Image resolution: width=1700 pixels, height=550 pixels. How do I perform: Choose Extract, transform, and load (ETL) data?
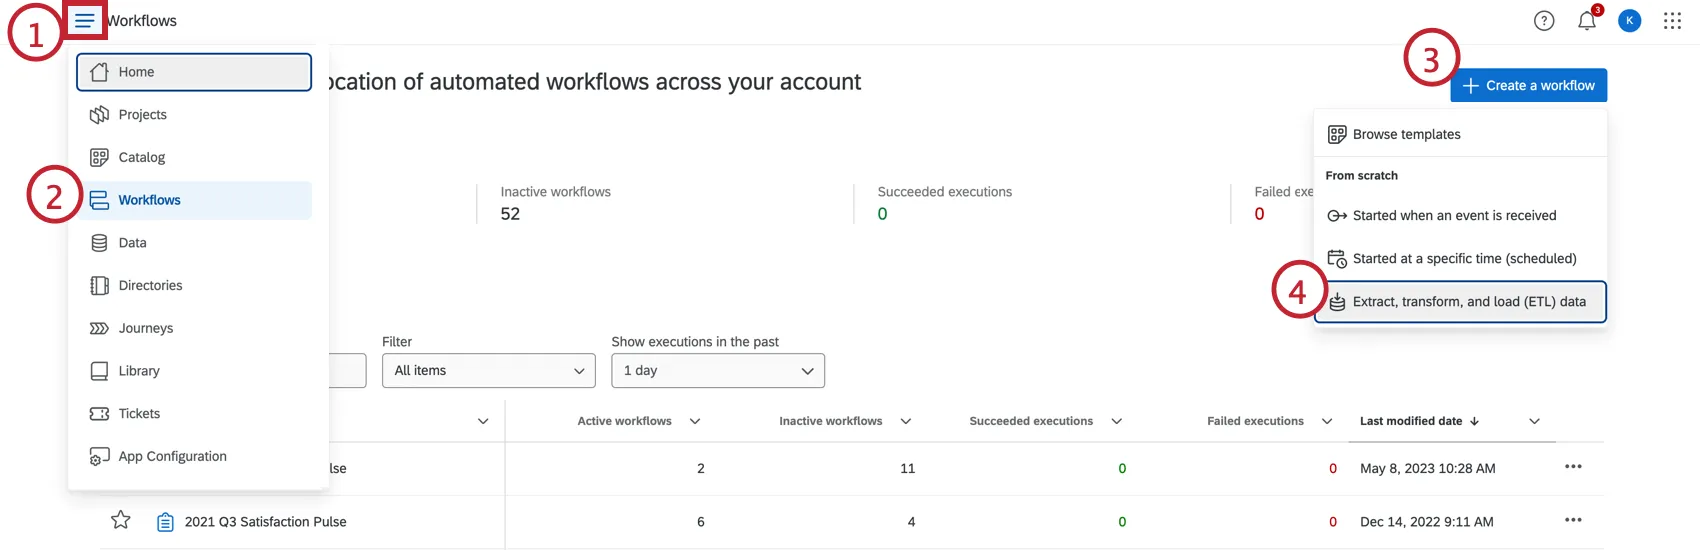[1468, 302]
